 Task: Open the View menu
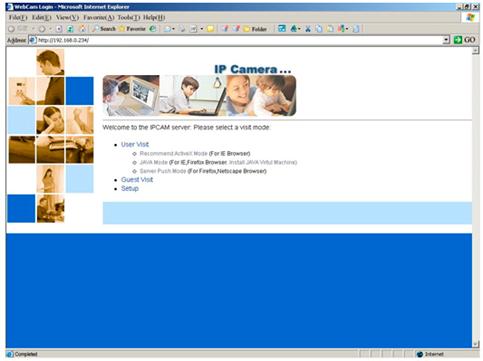67,17
